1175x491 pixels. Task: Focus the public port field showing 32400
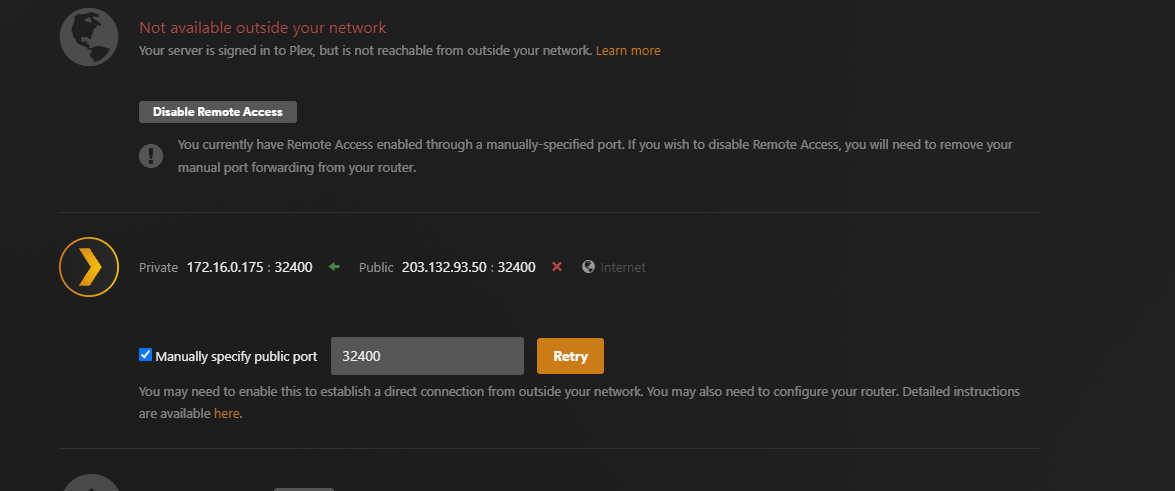(x=427, y=356)
